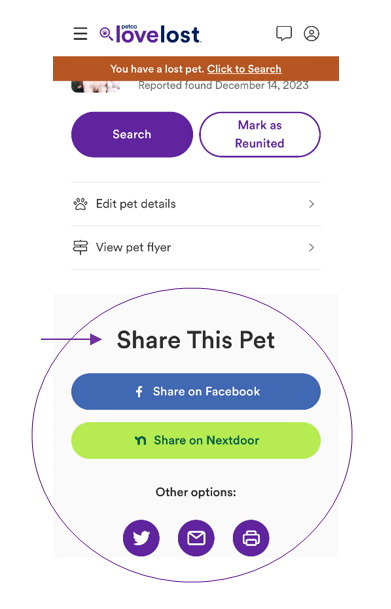Open the user profile icon
Viewport: 391px width, 609px height.
pos(311,34)
